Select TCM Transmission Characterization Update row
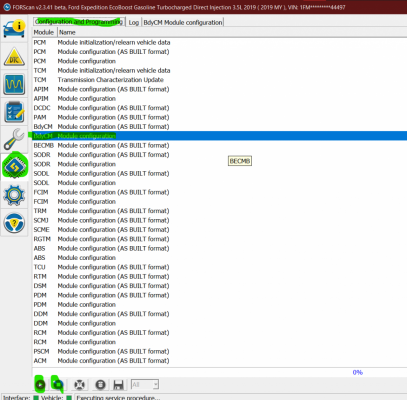This screenshot has width=407, height=400. point(219,80)
